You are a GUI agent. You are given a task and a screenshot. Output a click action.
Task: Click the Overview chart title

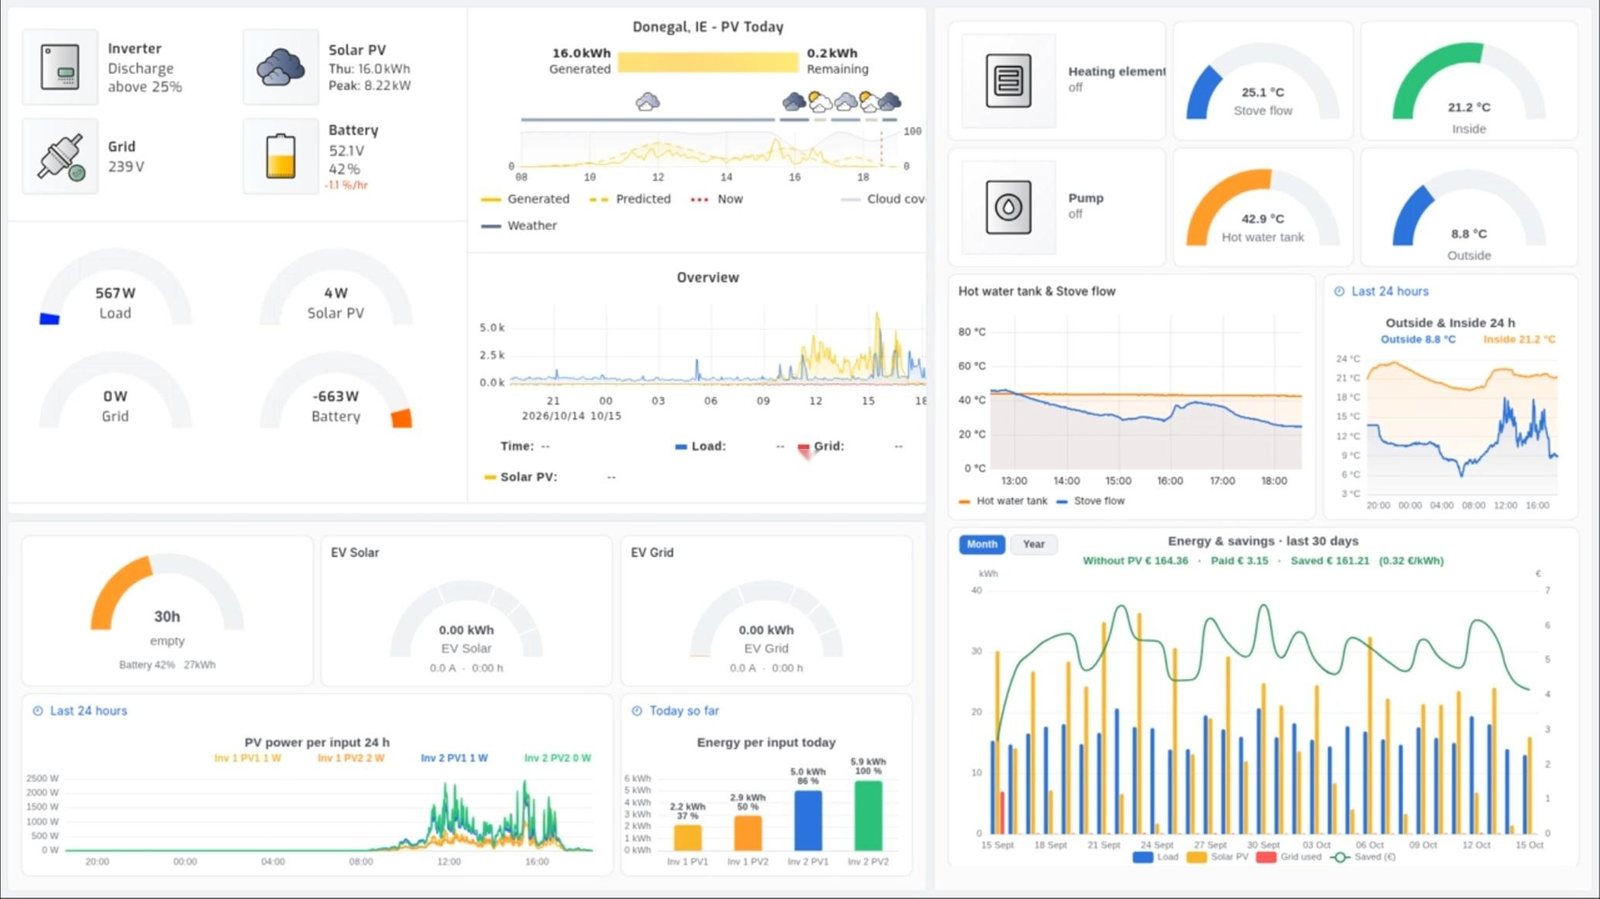pyautogui.click(x=708, y=278)
